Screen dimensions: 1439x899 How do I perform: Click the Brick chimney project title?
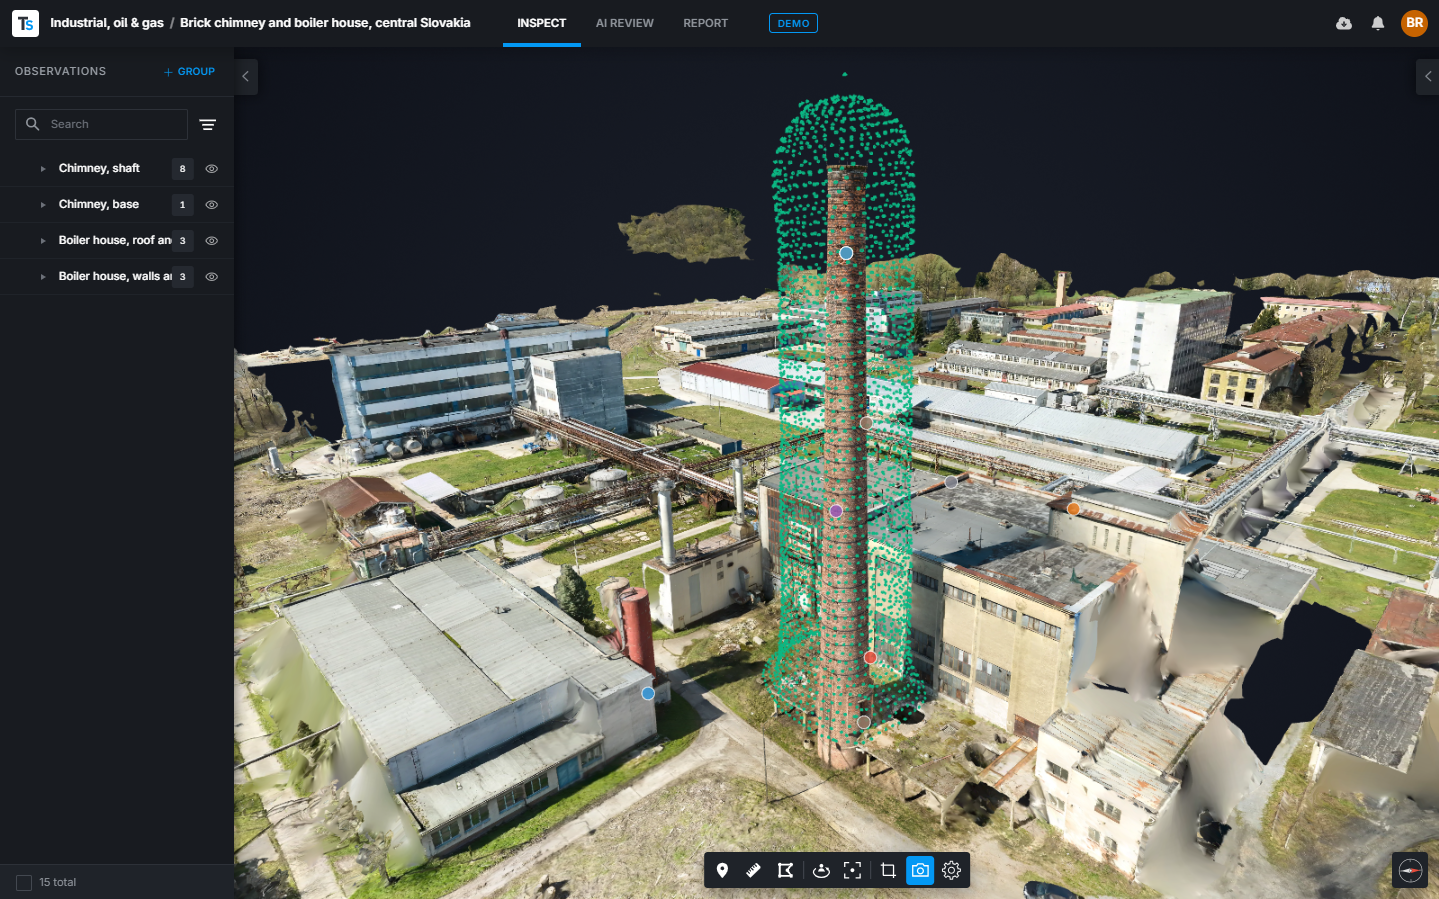tap(325, 23)
